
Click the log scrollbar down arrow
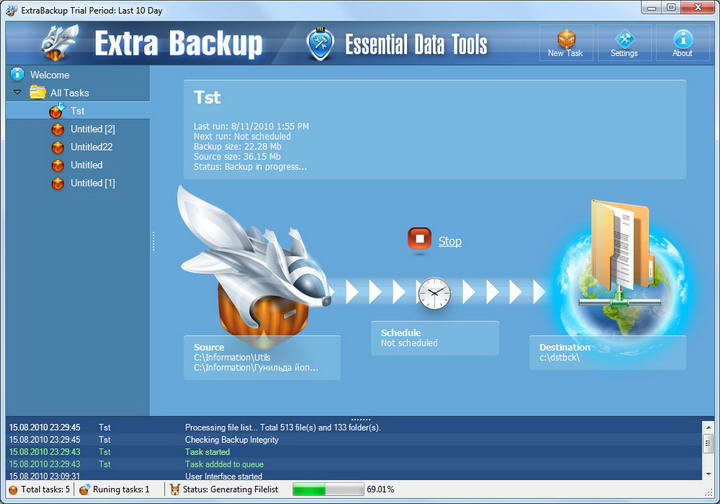click(x=708, y=474)
